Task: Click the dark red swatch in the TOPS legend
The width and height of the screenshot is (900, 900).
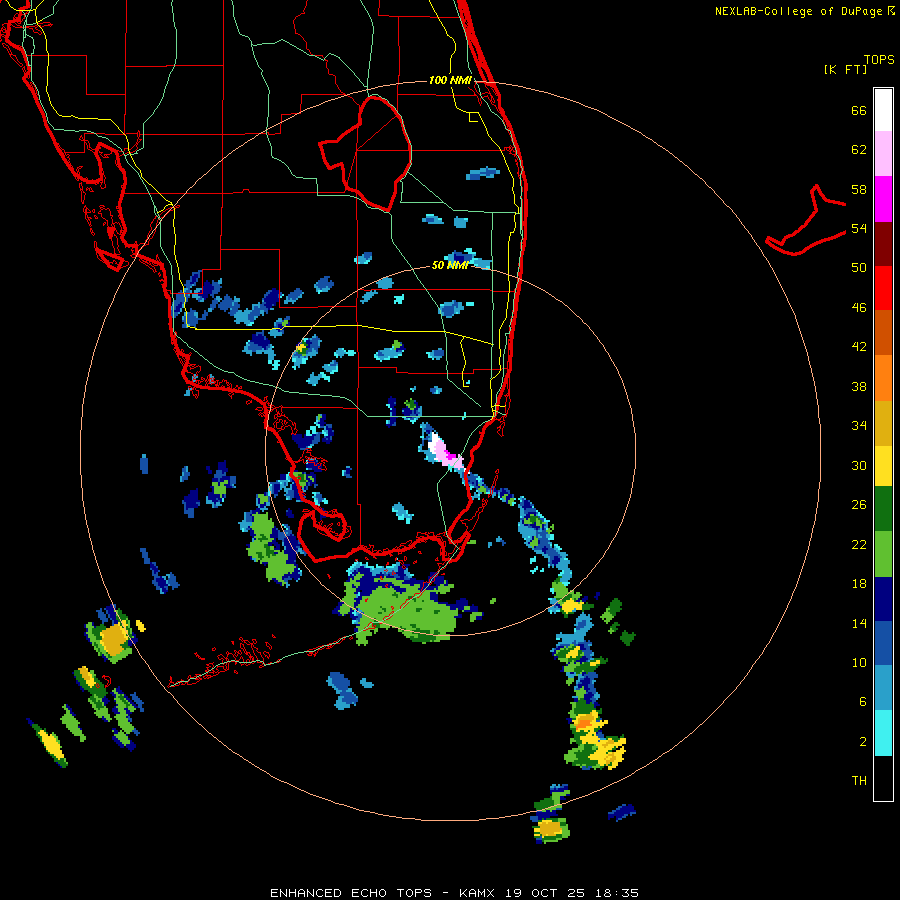Action: (883, 244)
